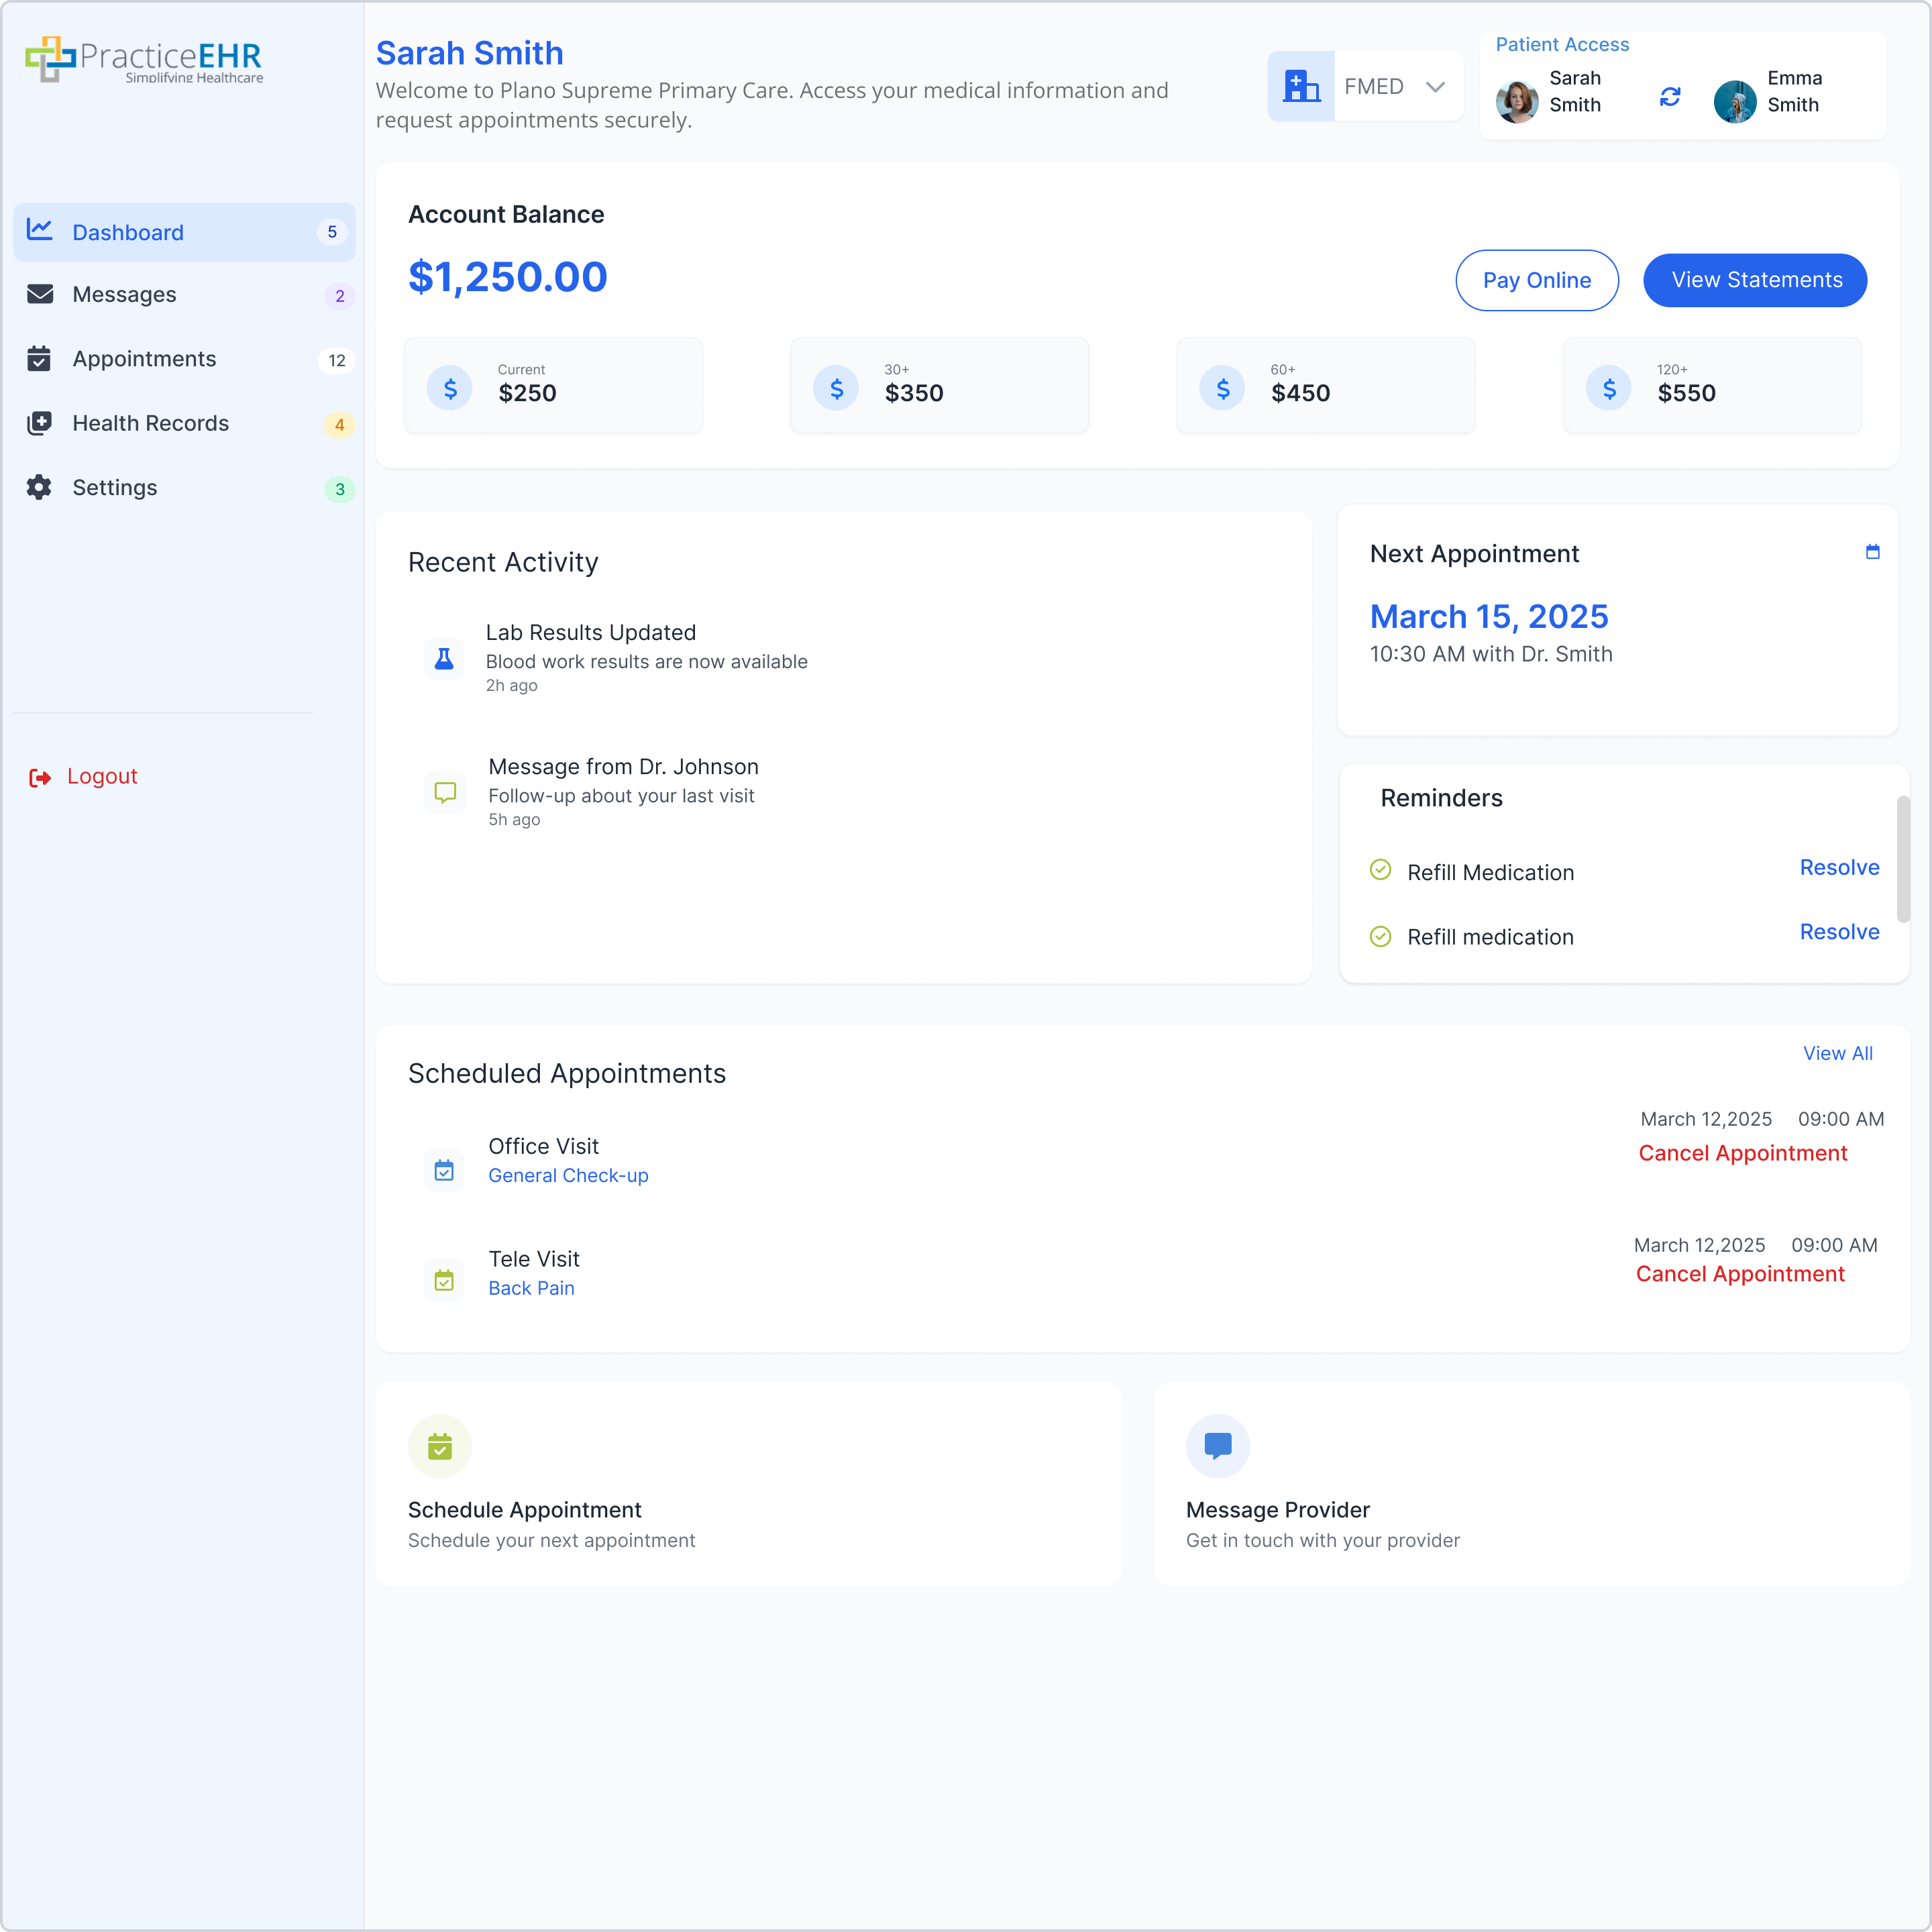Click the calendar icon in Next Appointment panel
This screenshot has width=1932, height=1932.
pos(1873,552)
